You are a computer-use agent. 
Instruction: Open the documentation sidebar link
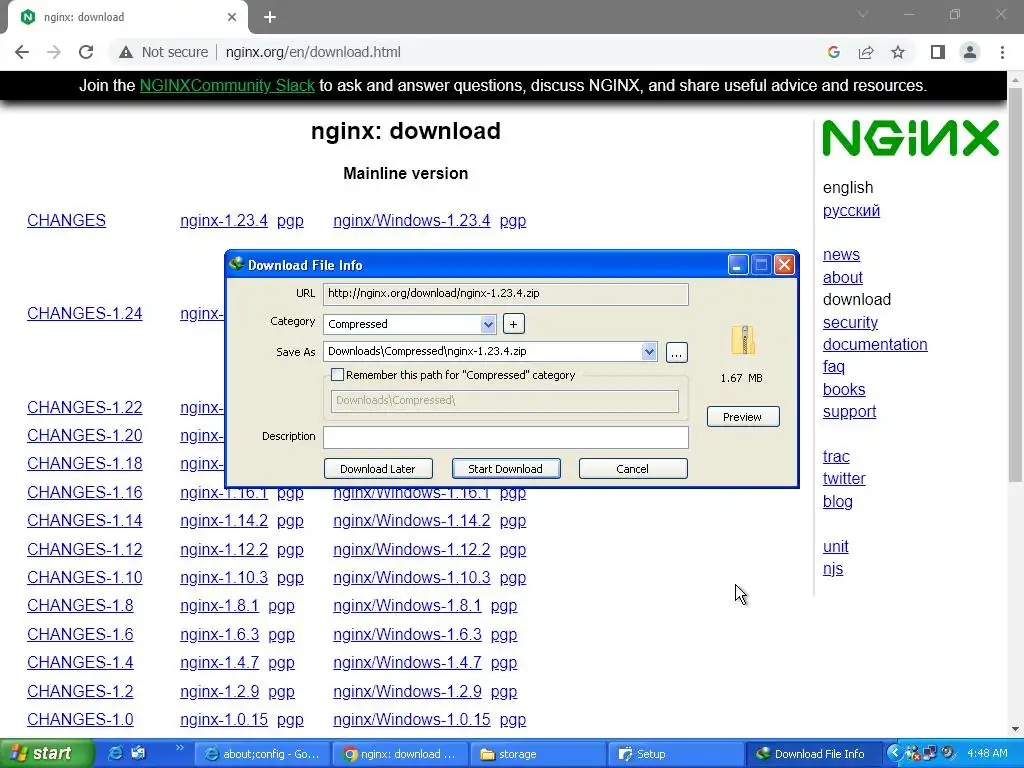875,344
